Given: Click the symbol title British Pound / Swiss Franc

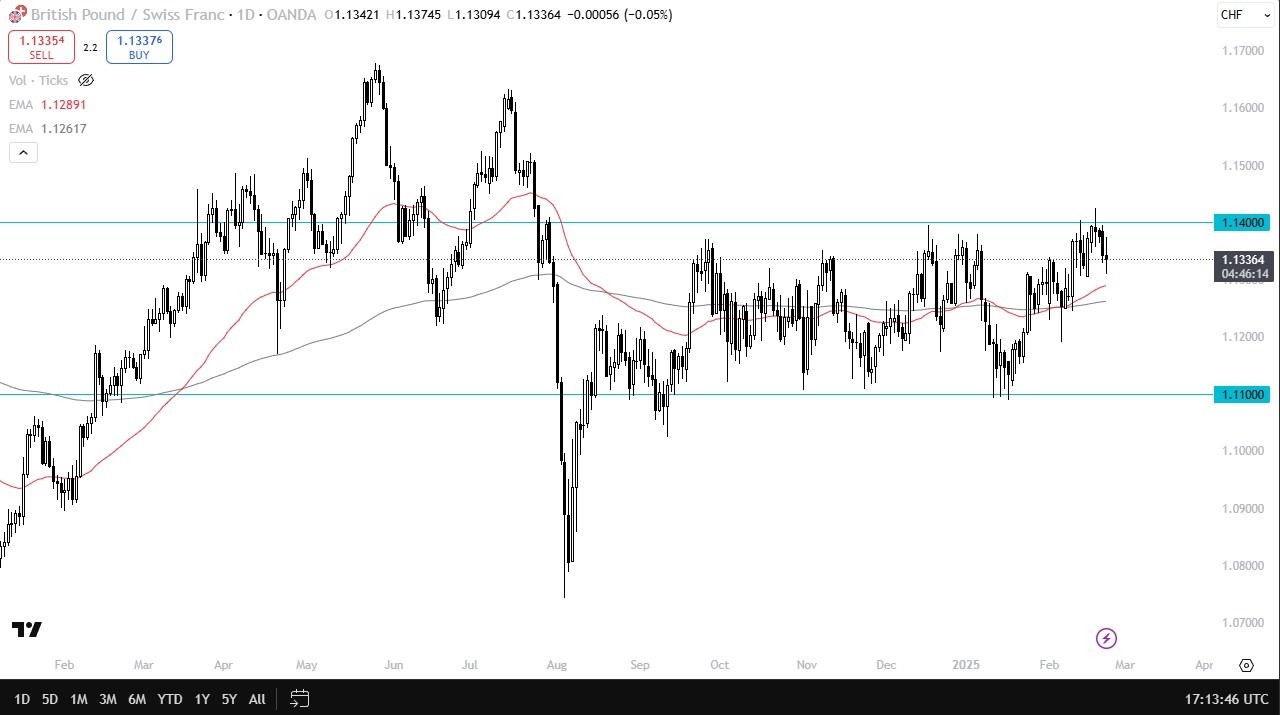Looking at the screenshot, I should [120, 15].
